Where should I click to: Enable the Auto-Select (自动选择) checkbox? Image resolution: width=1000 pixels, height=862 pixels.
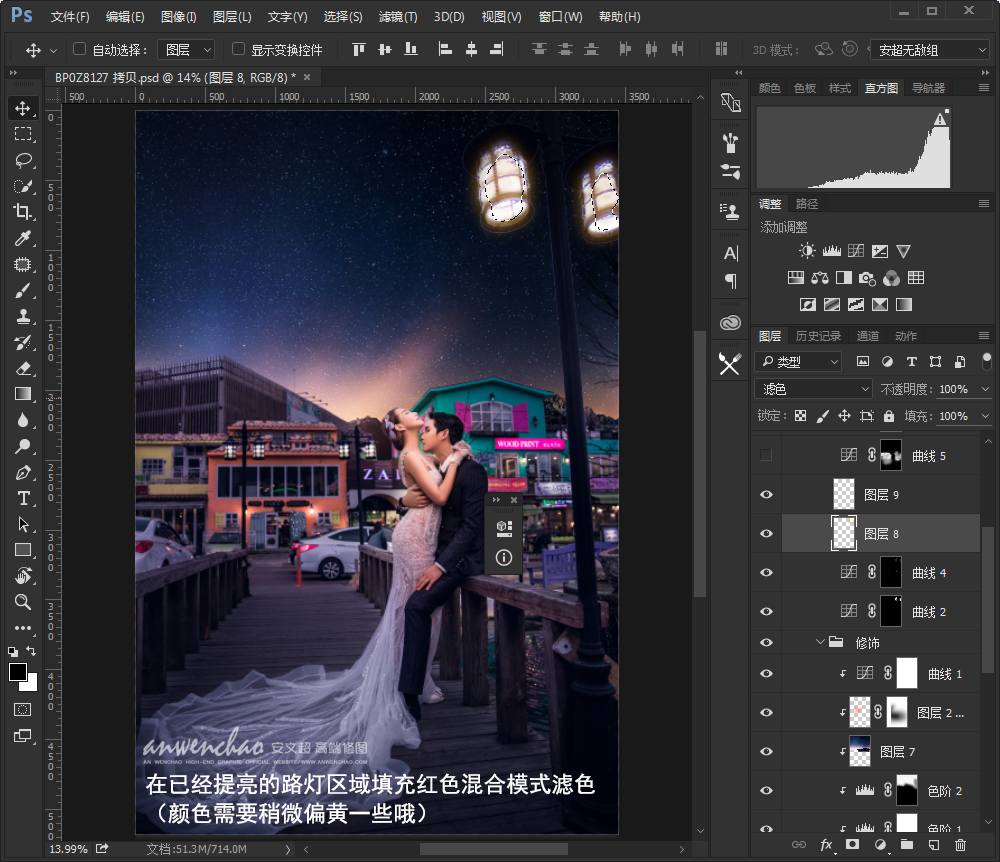(x=79, y=49)
